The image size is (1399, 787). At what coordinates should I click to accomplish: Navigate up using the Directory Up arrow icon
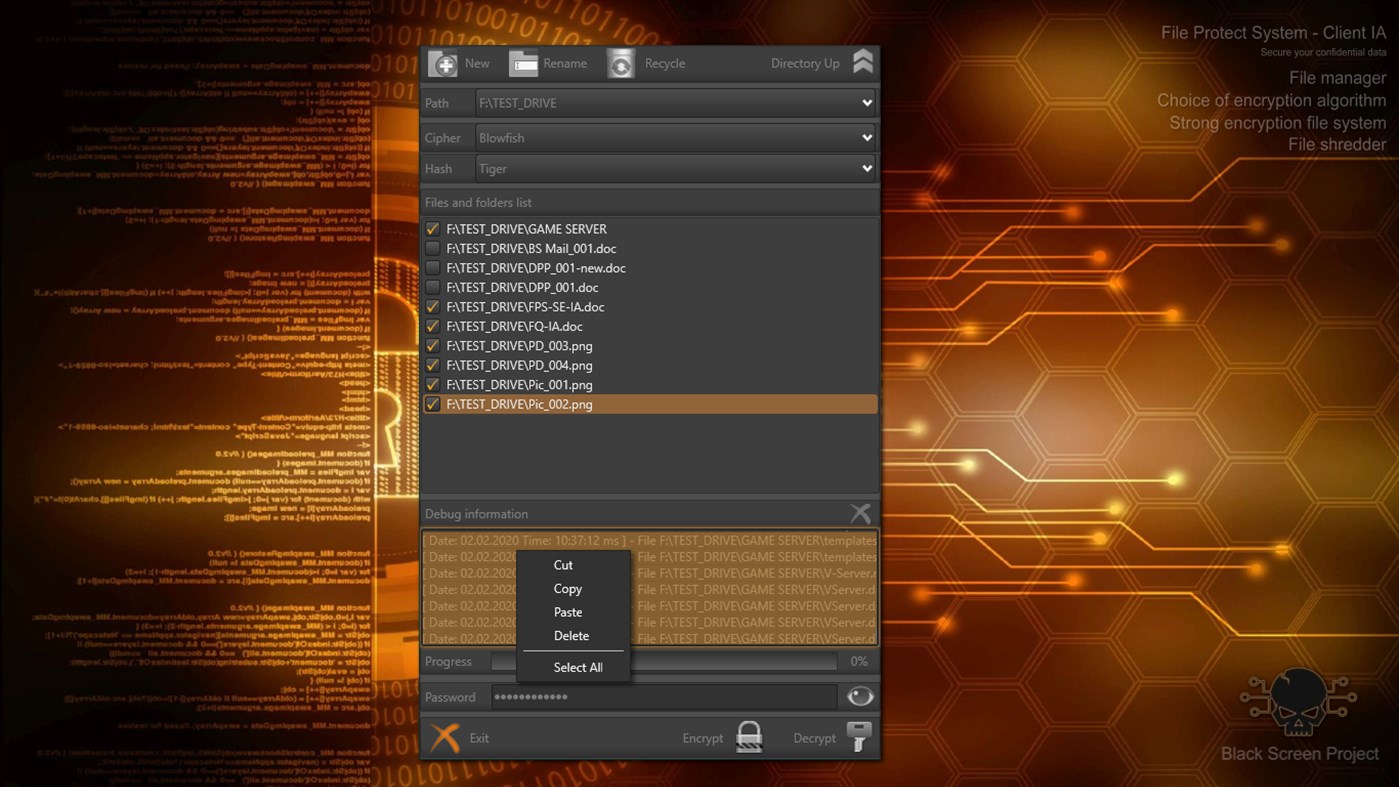[x=861, y=60]
